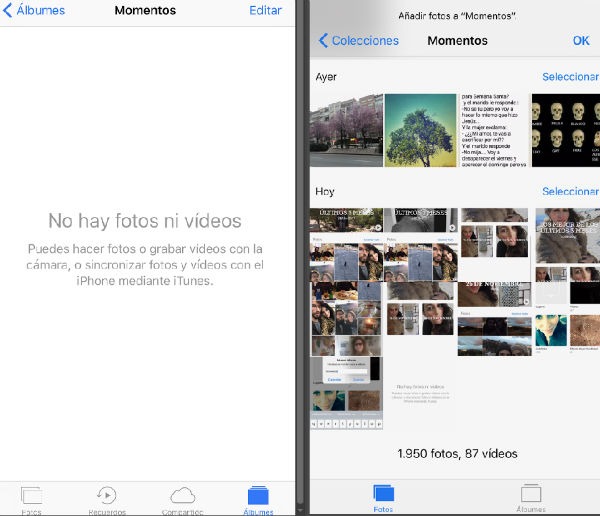This screenshot has height=516, width=600.
Task: Tap Seleccionar for the Ayer section
Action: [571, 77]
